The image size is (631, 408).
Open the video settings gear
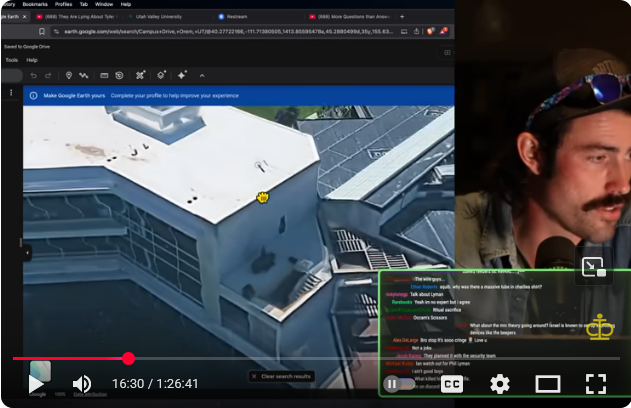click(x=499, y=384)
